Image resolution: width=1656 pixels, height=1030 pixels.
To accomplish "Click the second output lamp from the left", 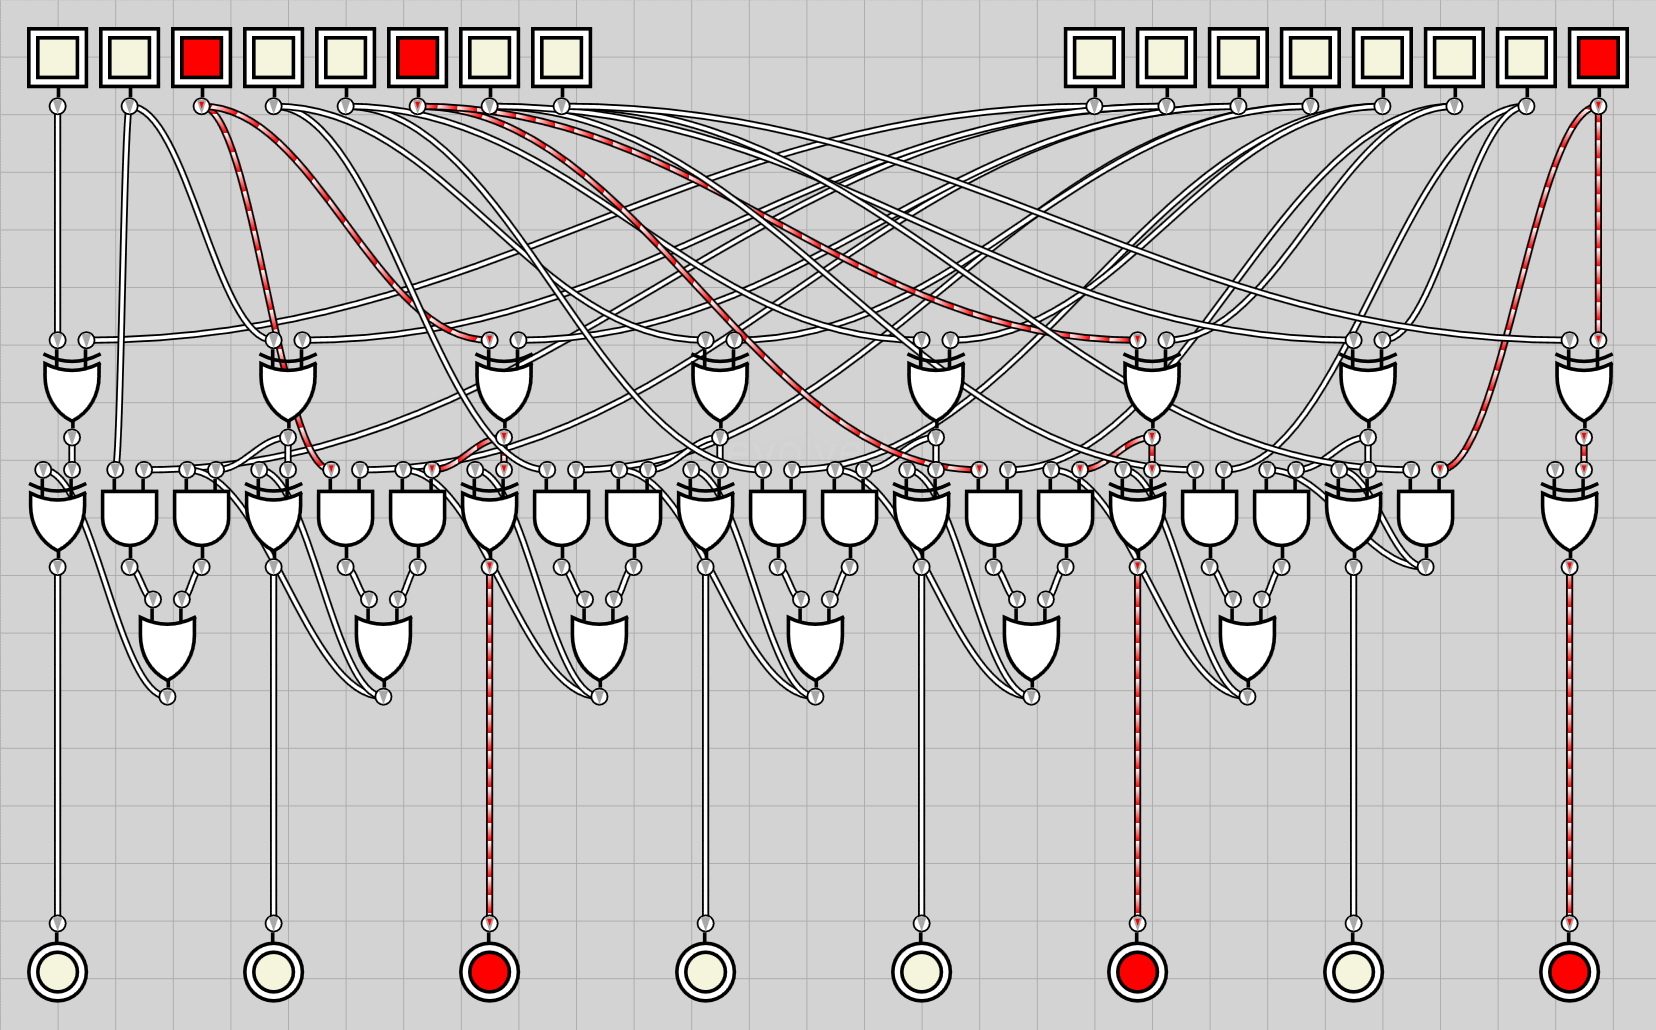I will point(273,971).
